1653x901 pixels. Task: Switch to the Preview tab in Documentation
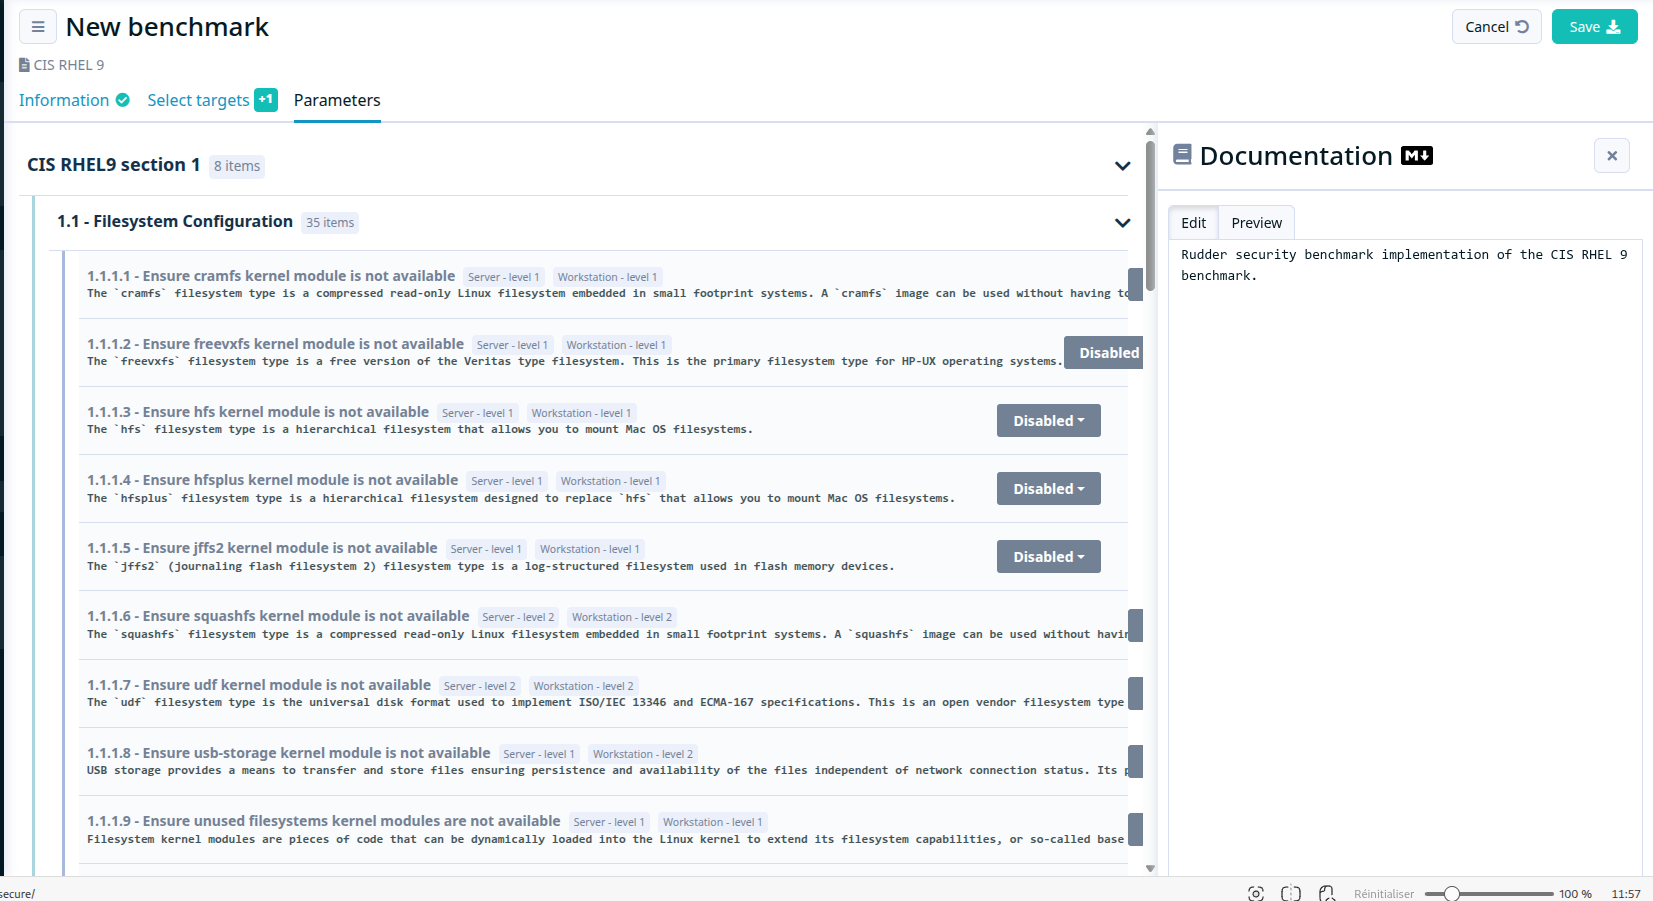click(1256, 223)
